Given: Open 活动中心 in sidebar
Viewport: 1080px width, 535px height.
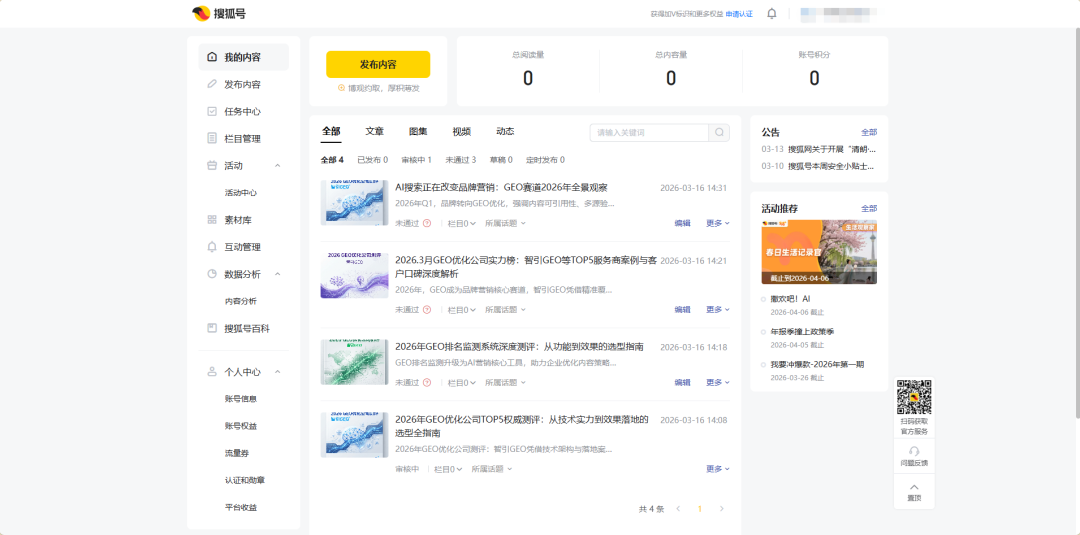Looking at the screenshot, I should coord(240,193).
